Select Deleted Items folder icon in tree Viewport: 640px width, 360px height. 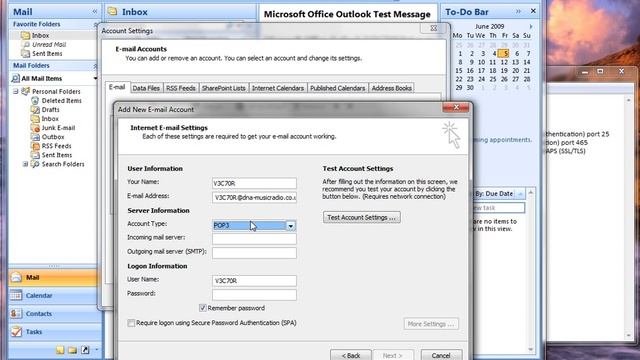tap(35, 100)
